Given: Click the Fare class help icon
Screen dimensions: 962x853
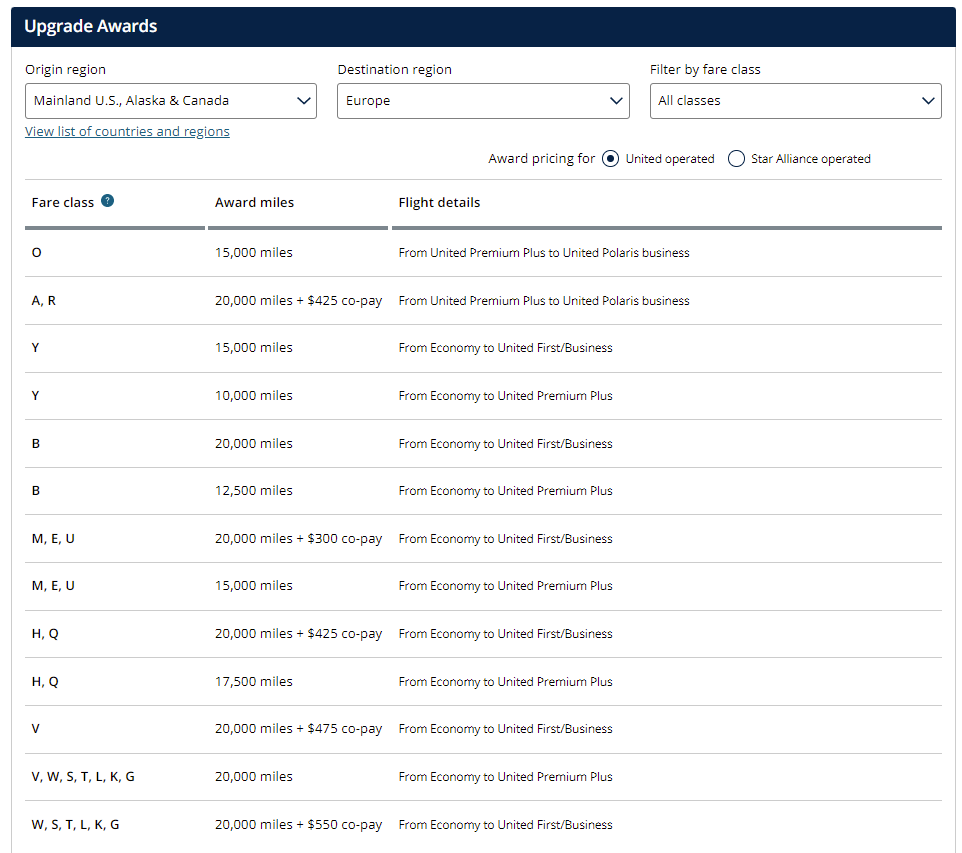Looking at the screenshot, I should 107,201.
